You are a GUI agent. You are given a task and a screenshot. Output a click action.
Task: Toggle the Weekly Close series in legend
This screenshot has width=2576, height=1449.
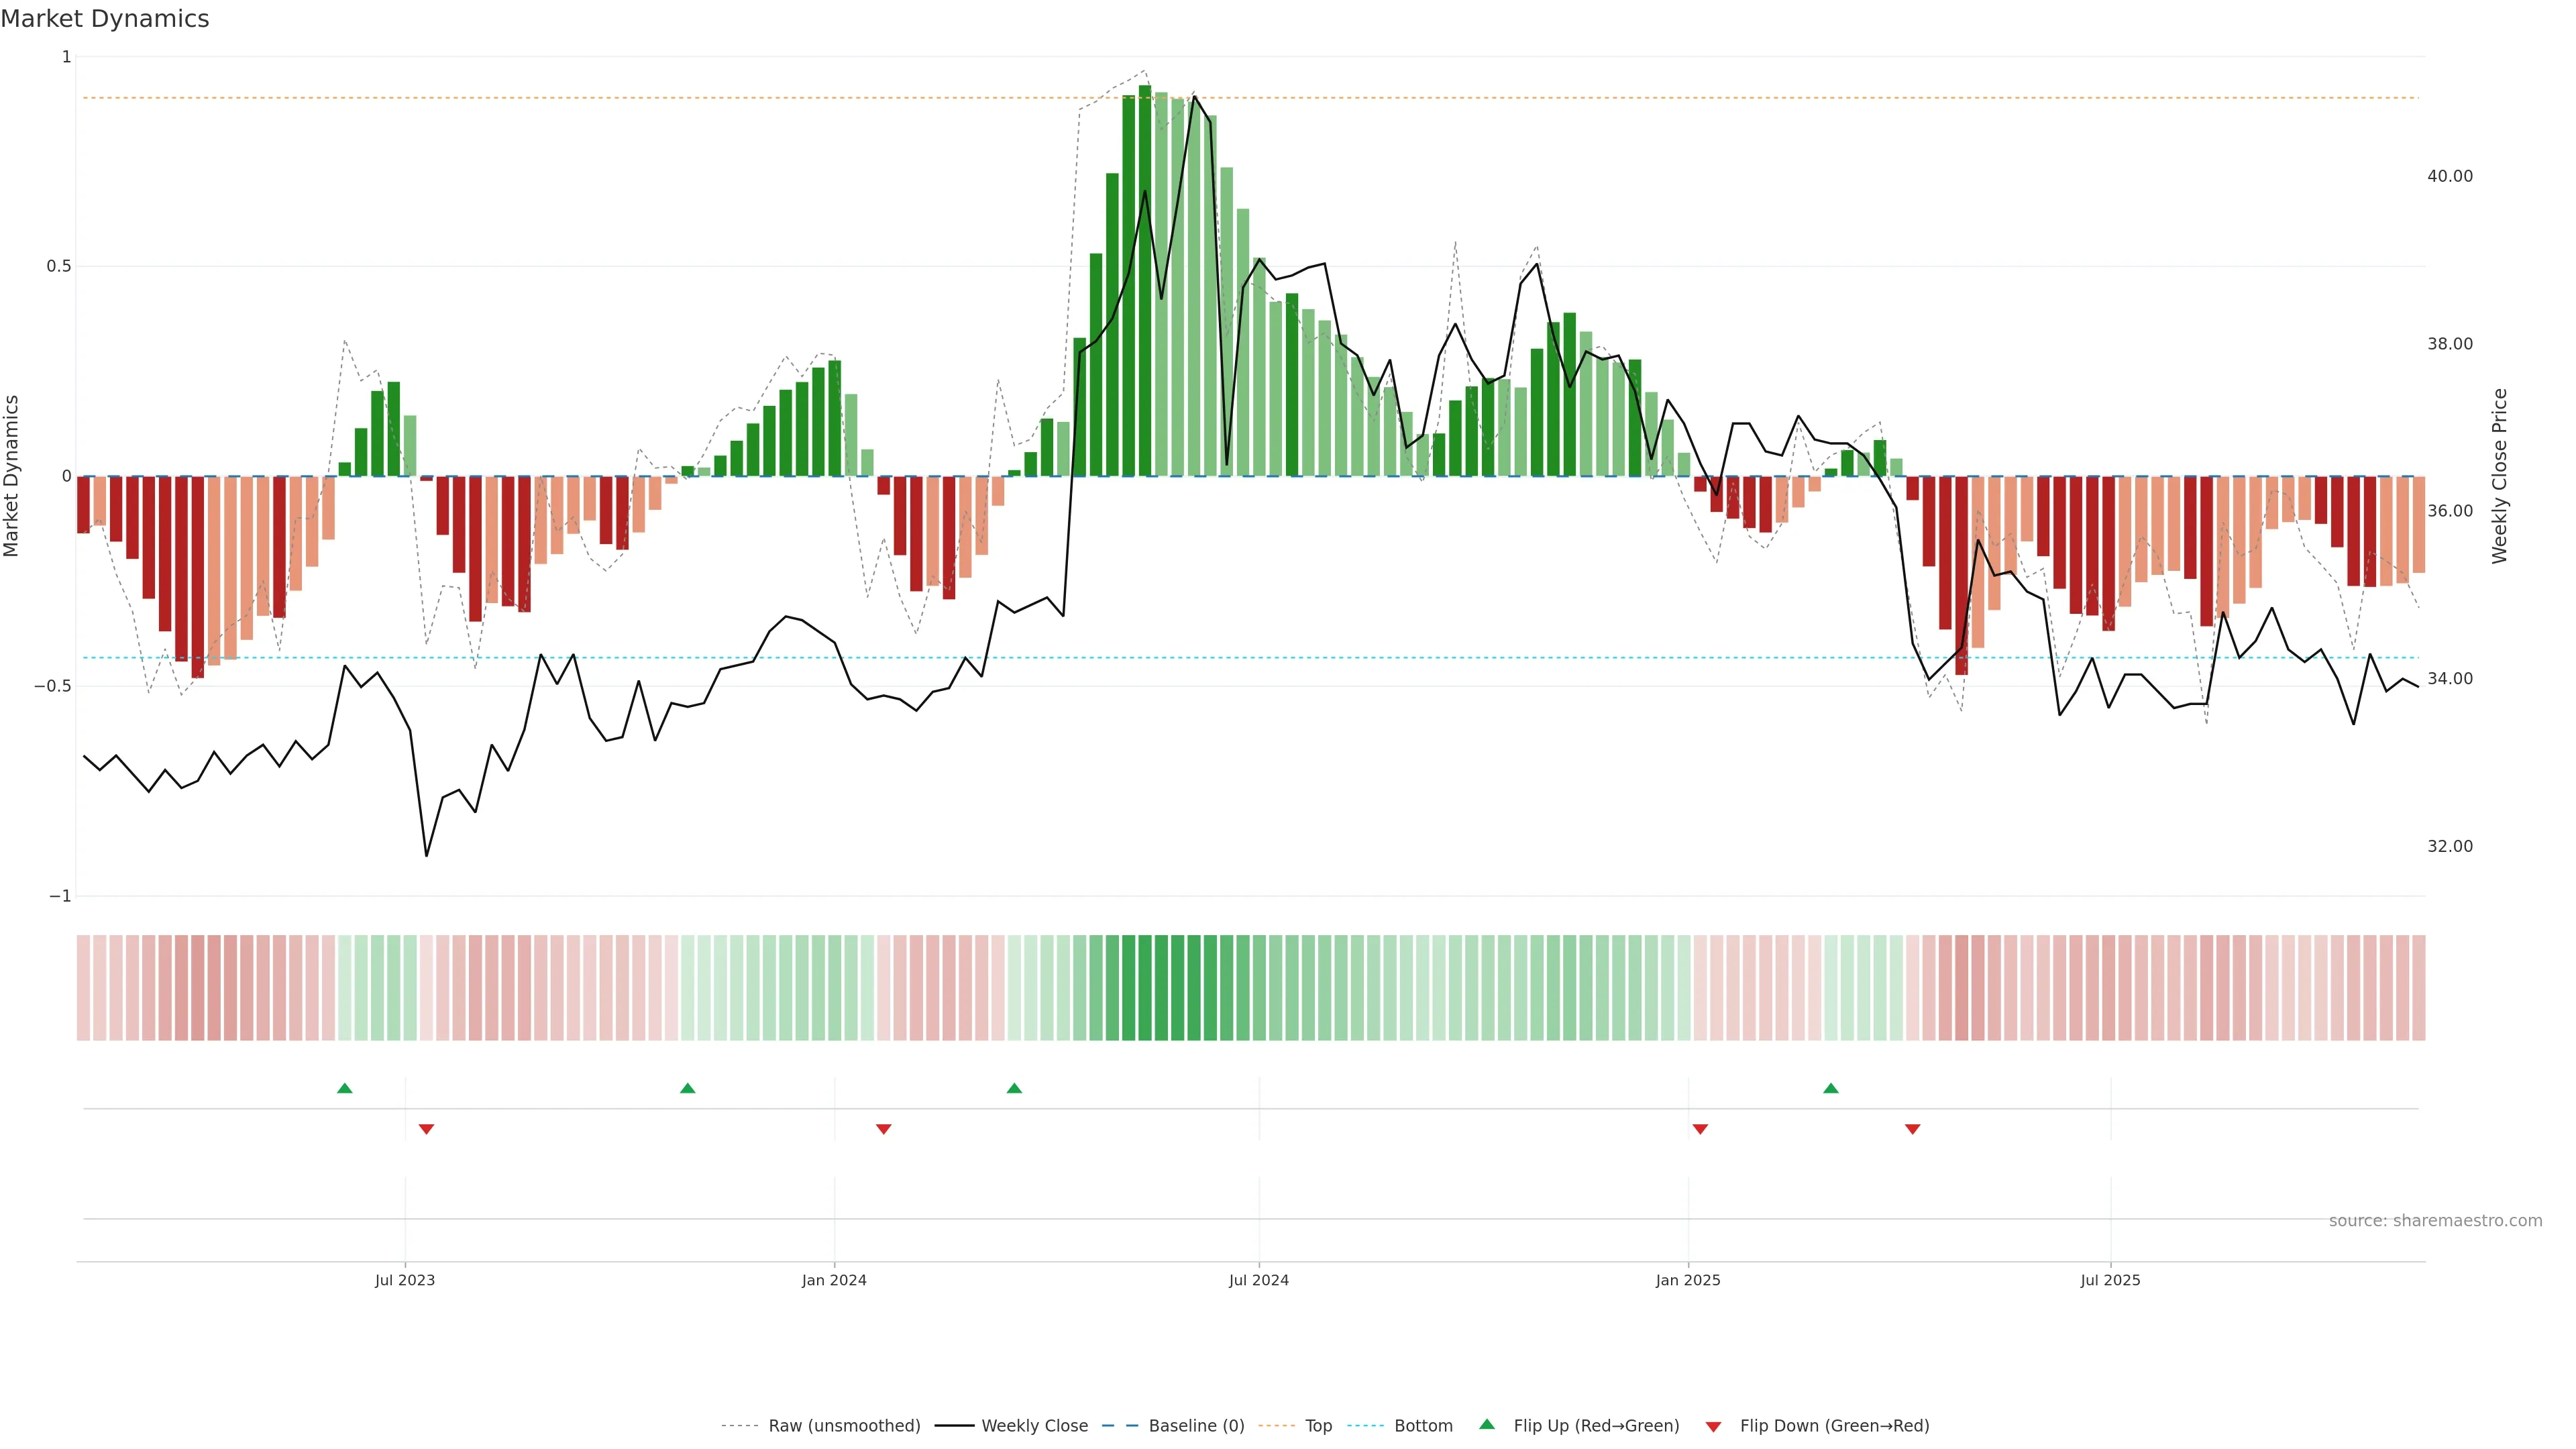coord(1034,1426)
